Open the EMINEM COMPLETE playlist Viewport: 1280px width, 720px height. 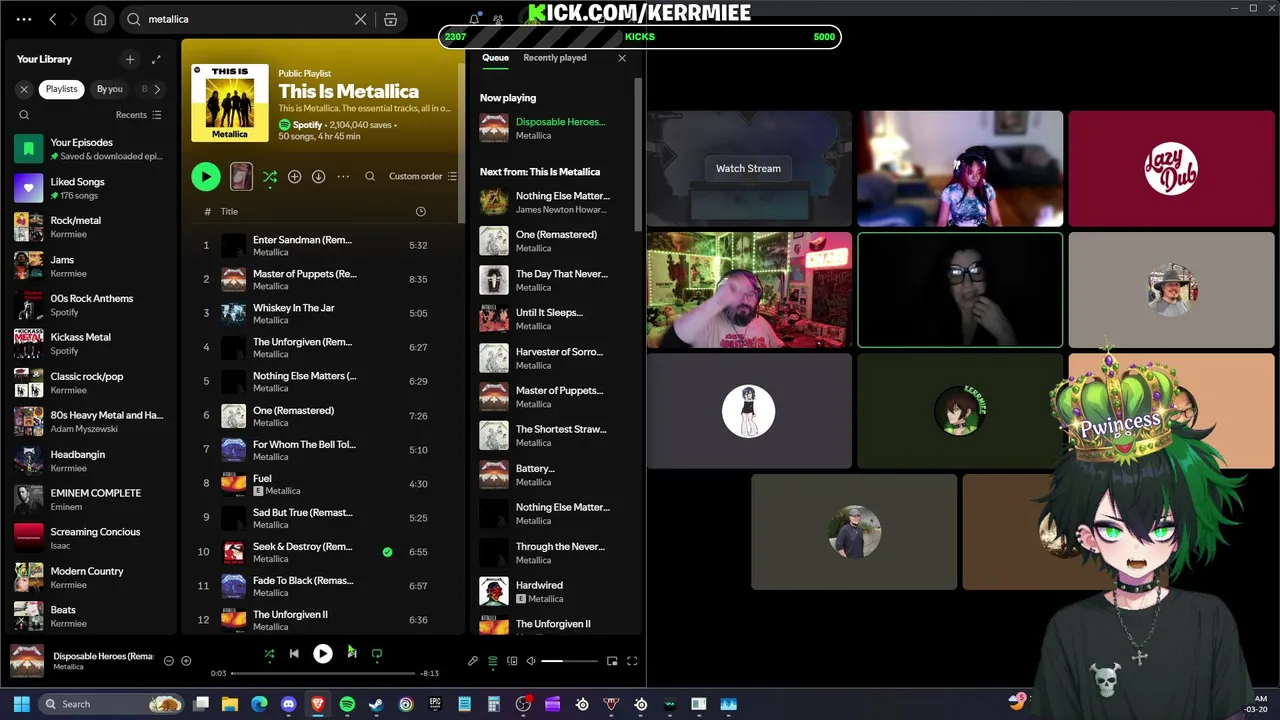pyautogui.click(x=90, y=499)
